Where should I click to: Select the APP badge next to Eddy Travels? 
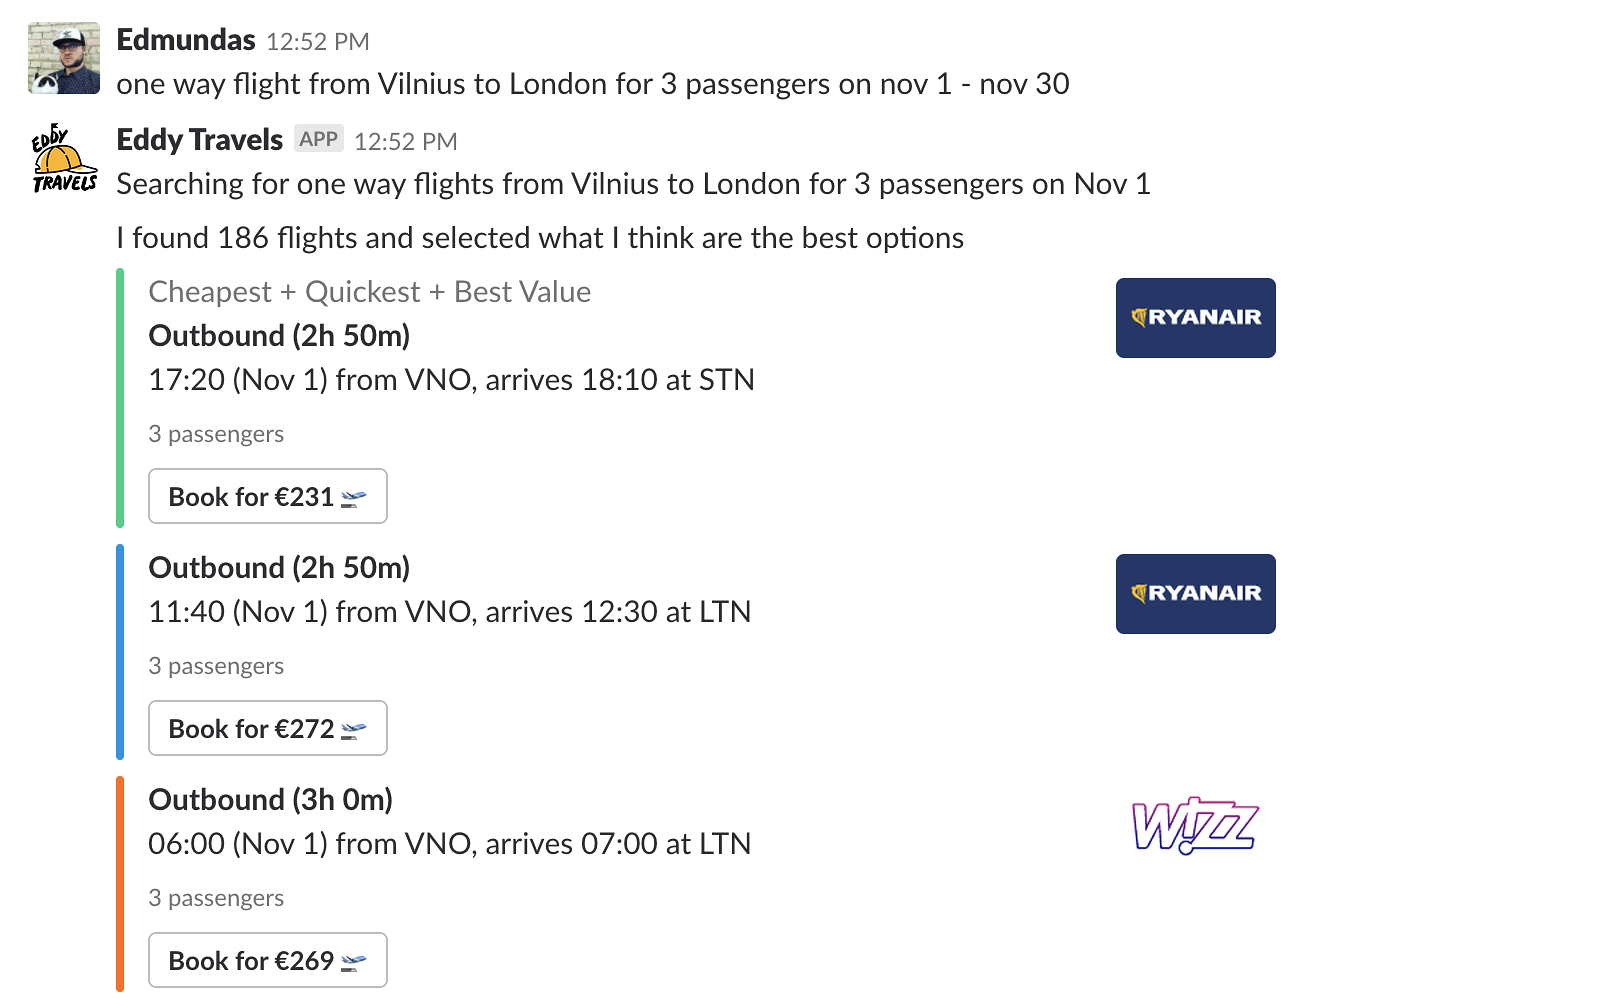tap(318, 137)
